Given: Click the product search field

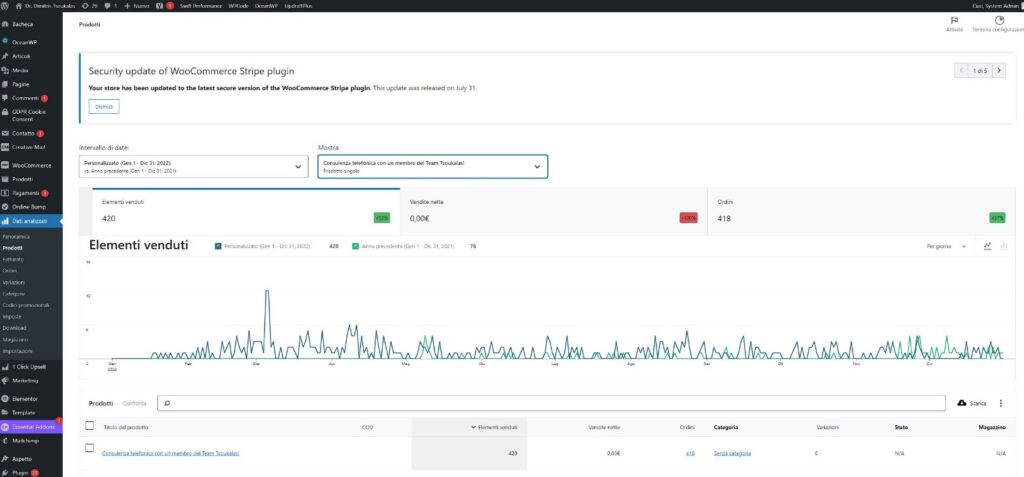Looking at the screenshot, I should pyautogui.click(x=551, y=403).
